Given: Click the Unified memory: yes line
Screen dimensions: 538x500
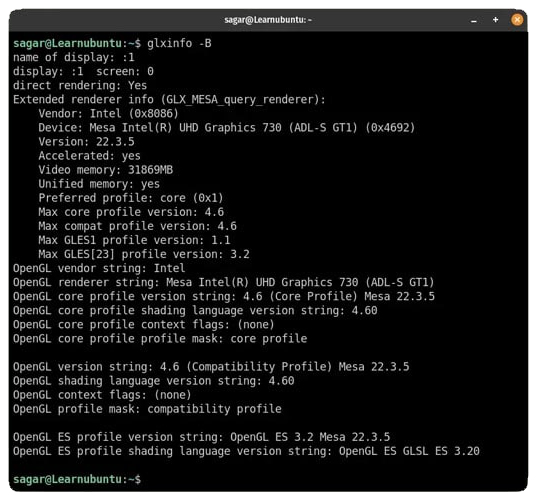Looking at the screenshot, I should [99, 184].
